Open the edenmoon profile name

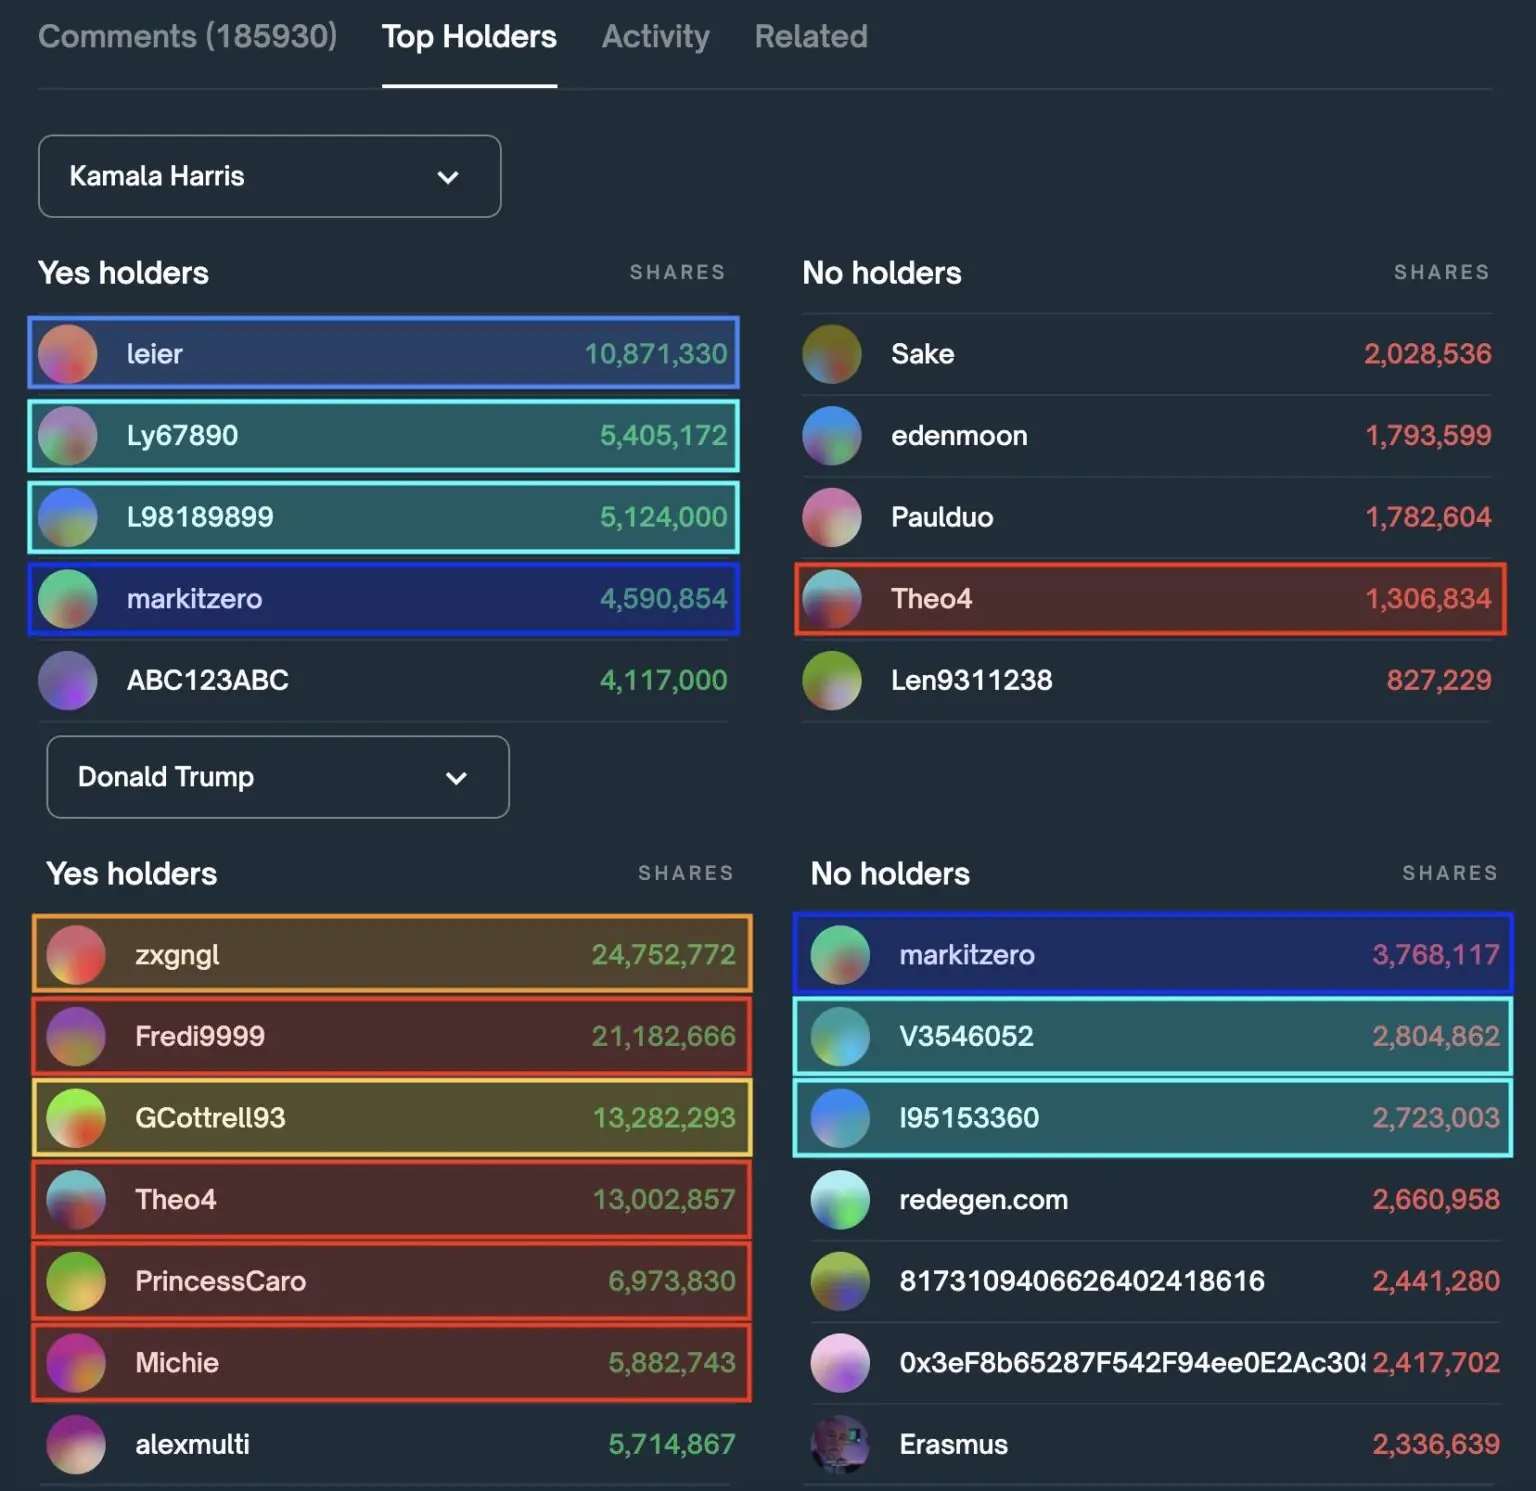coord(959,436)
